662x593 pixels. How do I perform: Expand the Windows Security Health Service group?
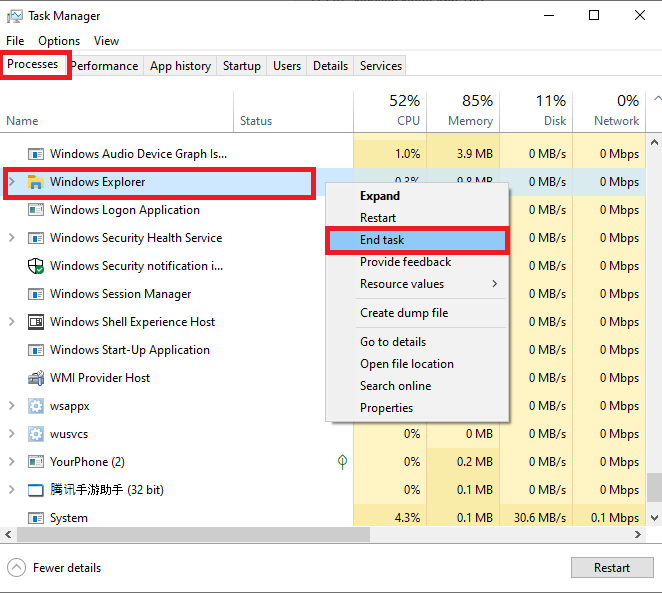point(12,238)
